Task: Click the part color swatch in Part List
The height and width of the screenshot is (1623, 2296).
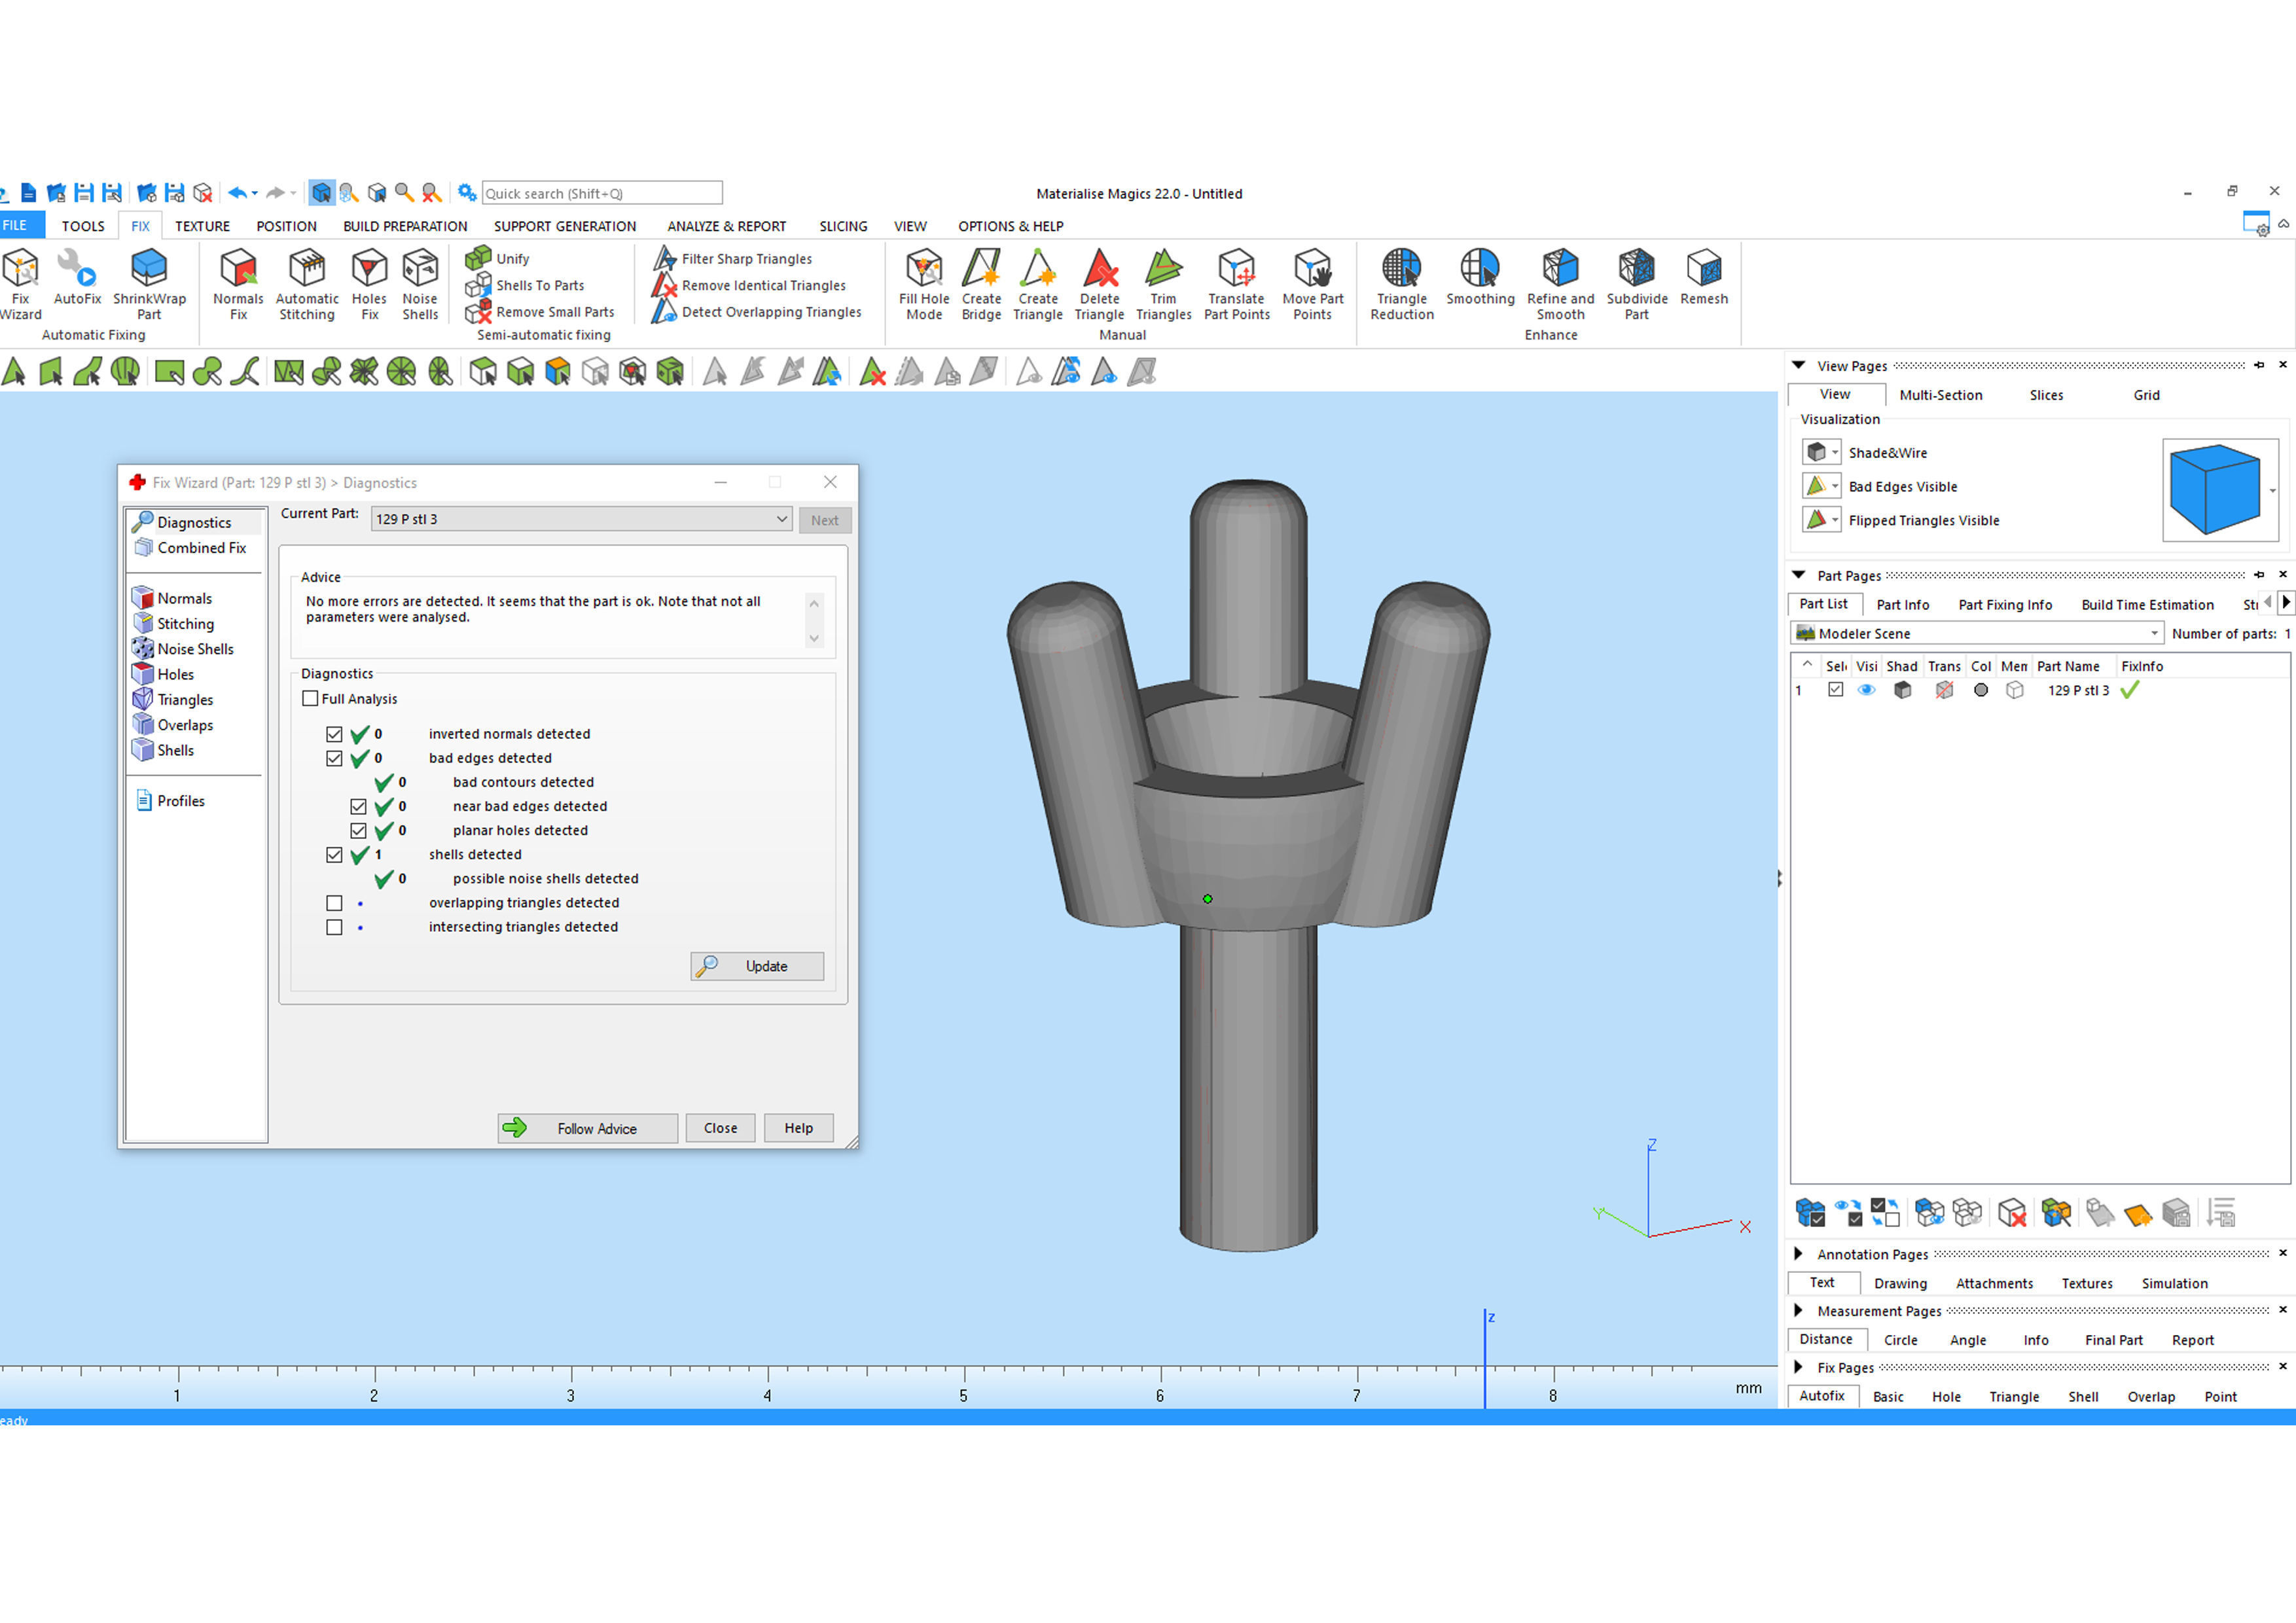Action: pos(1980,690)
